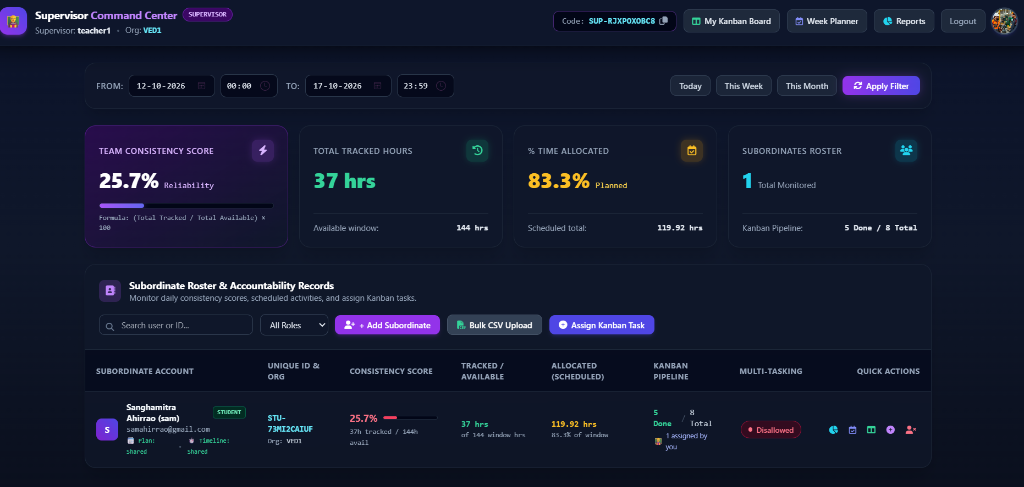
Task: Click the Supervisor Command Center logo icon
Action: click(14, 21)
